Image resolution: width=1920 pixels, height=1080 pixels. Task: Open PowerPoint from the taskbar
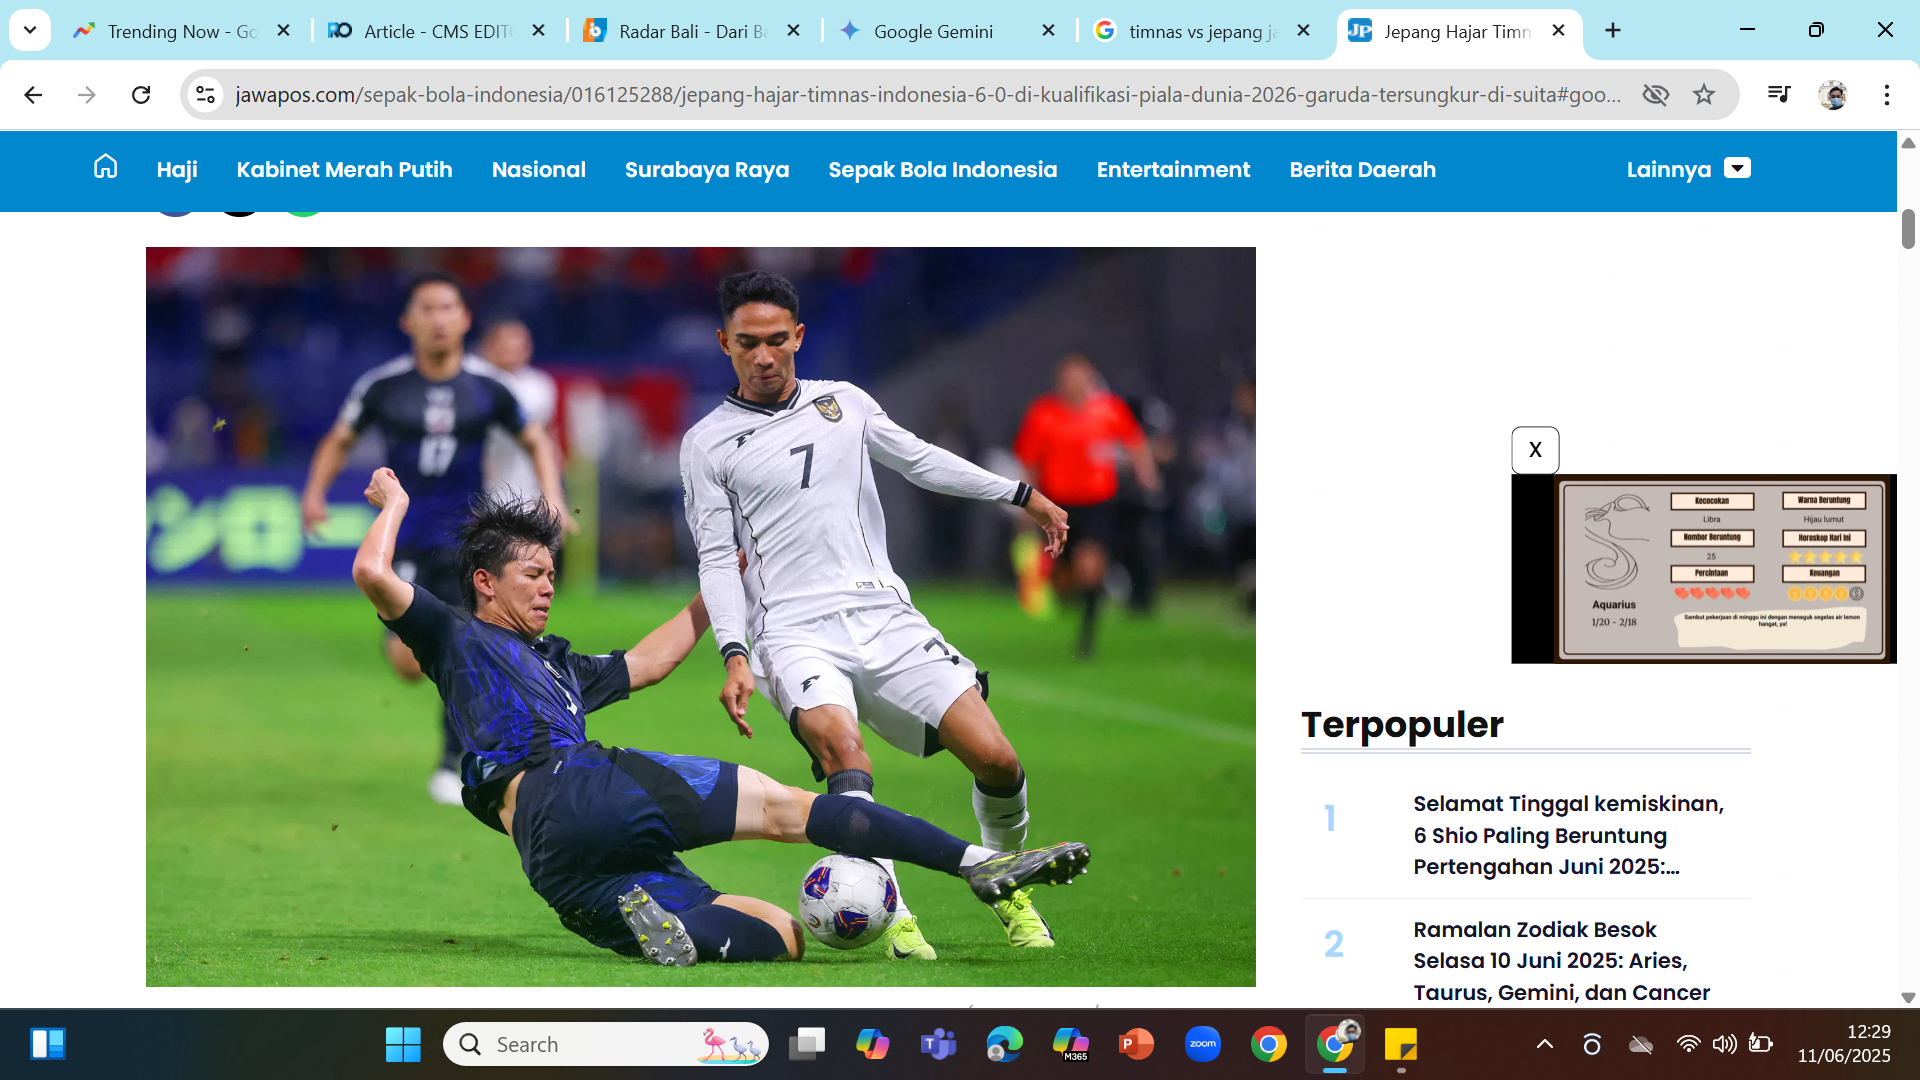pos(1137,1044)
